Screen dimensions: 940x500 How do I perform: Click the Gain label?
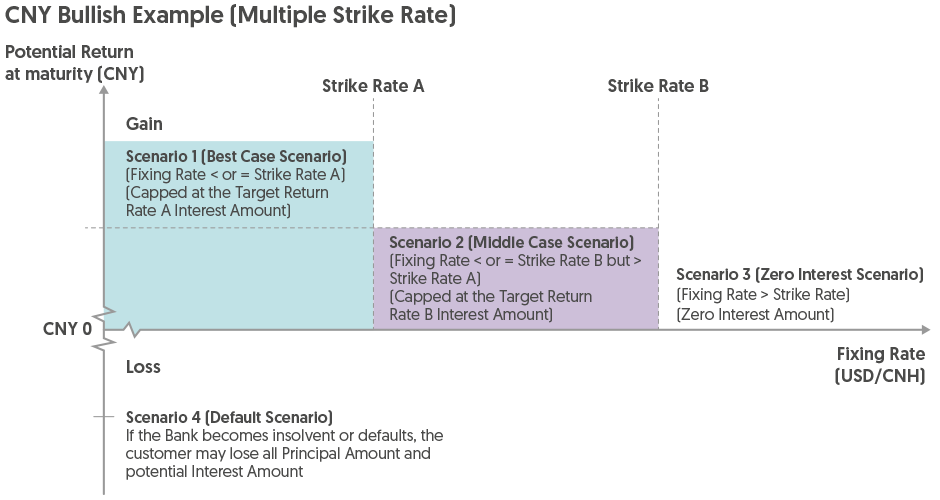(144, 124)
